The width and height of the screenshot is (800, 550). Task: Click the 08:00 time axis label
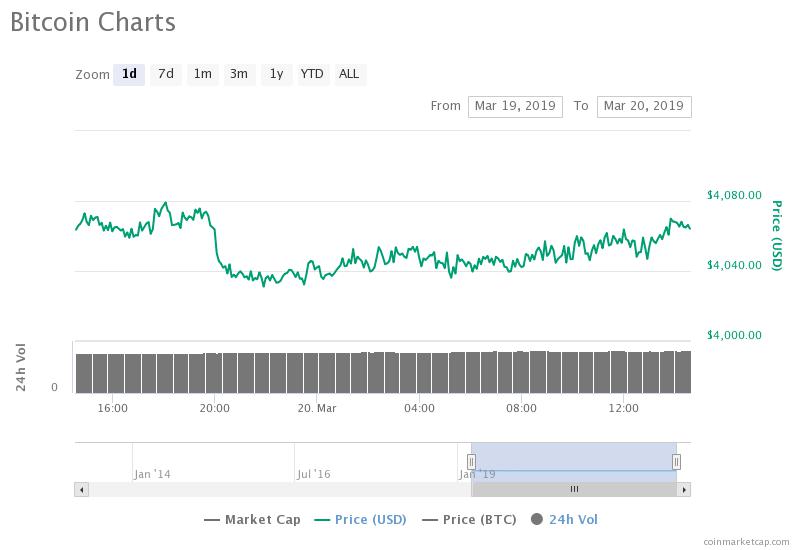(x=521, y=408)
